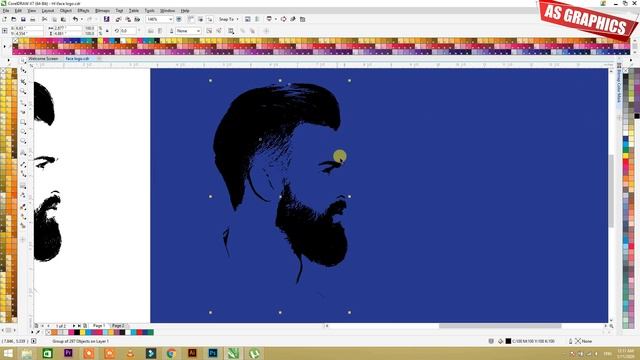Switch to the Welcome Screen tab
Viewport: 640px width, 360px height.
pyautogui.click(x=43, y=59)
